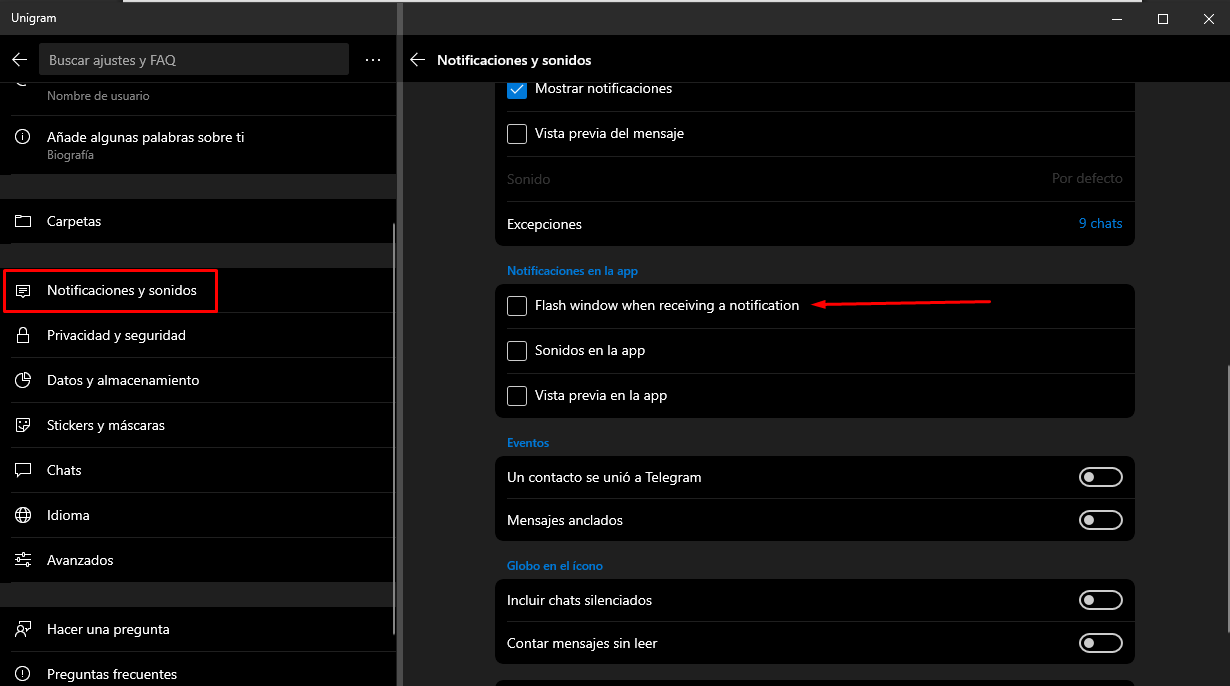Click the Carpetas folder icon
The width and height of the screenshot is (1230, 686).
(23, 221)
